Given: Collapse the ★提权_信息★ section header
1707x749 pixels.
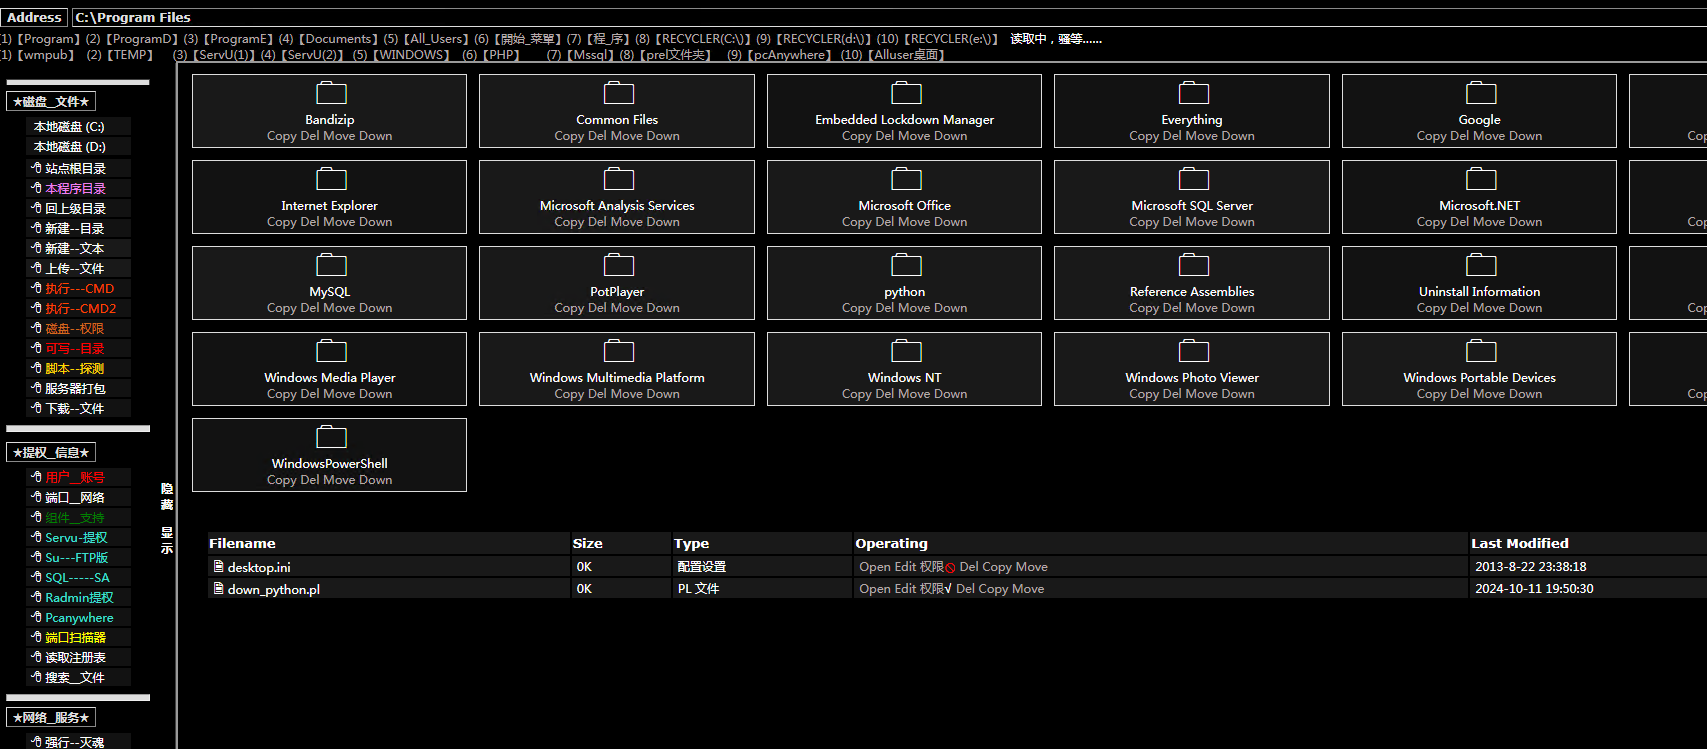Looking at the screenshot, I should 51,452.
